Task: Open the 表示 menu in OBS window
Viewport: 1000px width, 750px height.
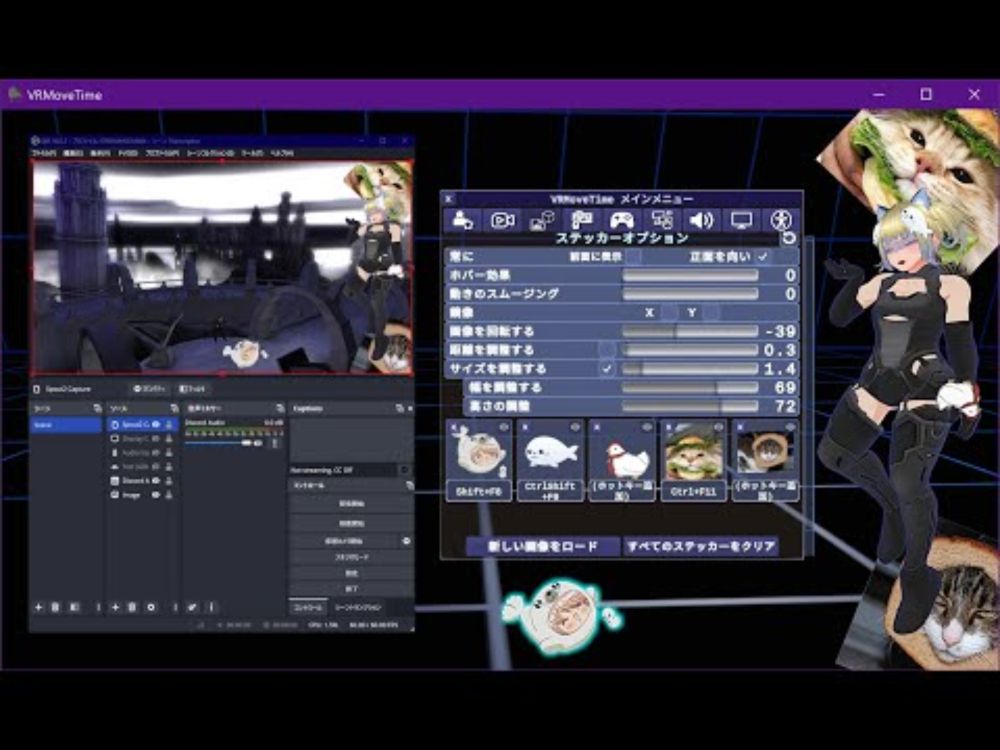Action: (101, 153)
